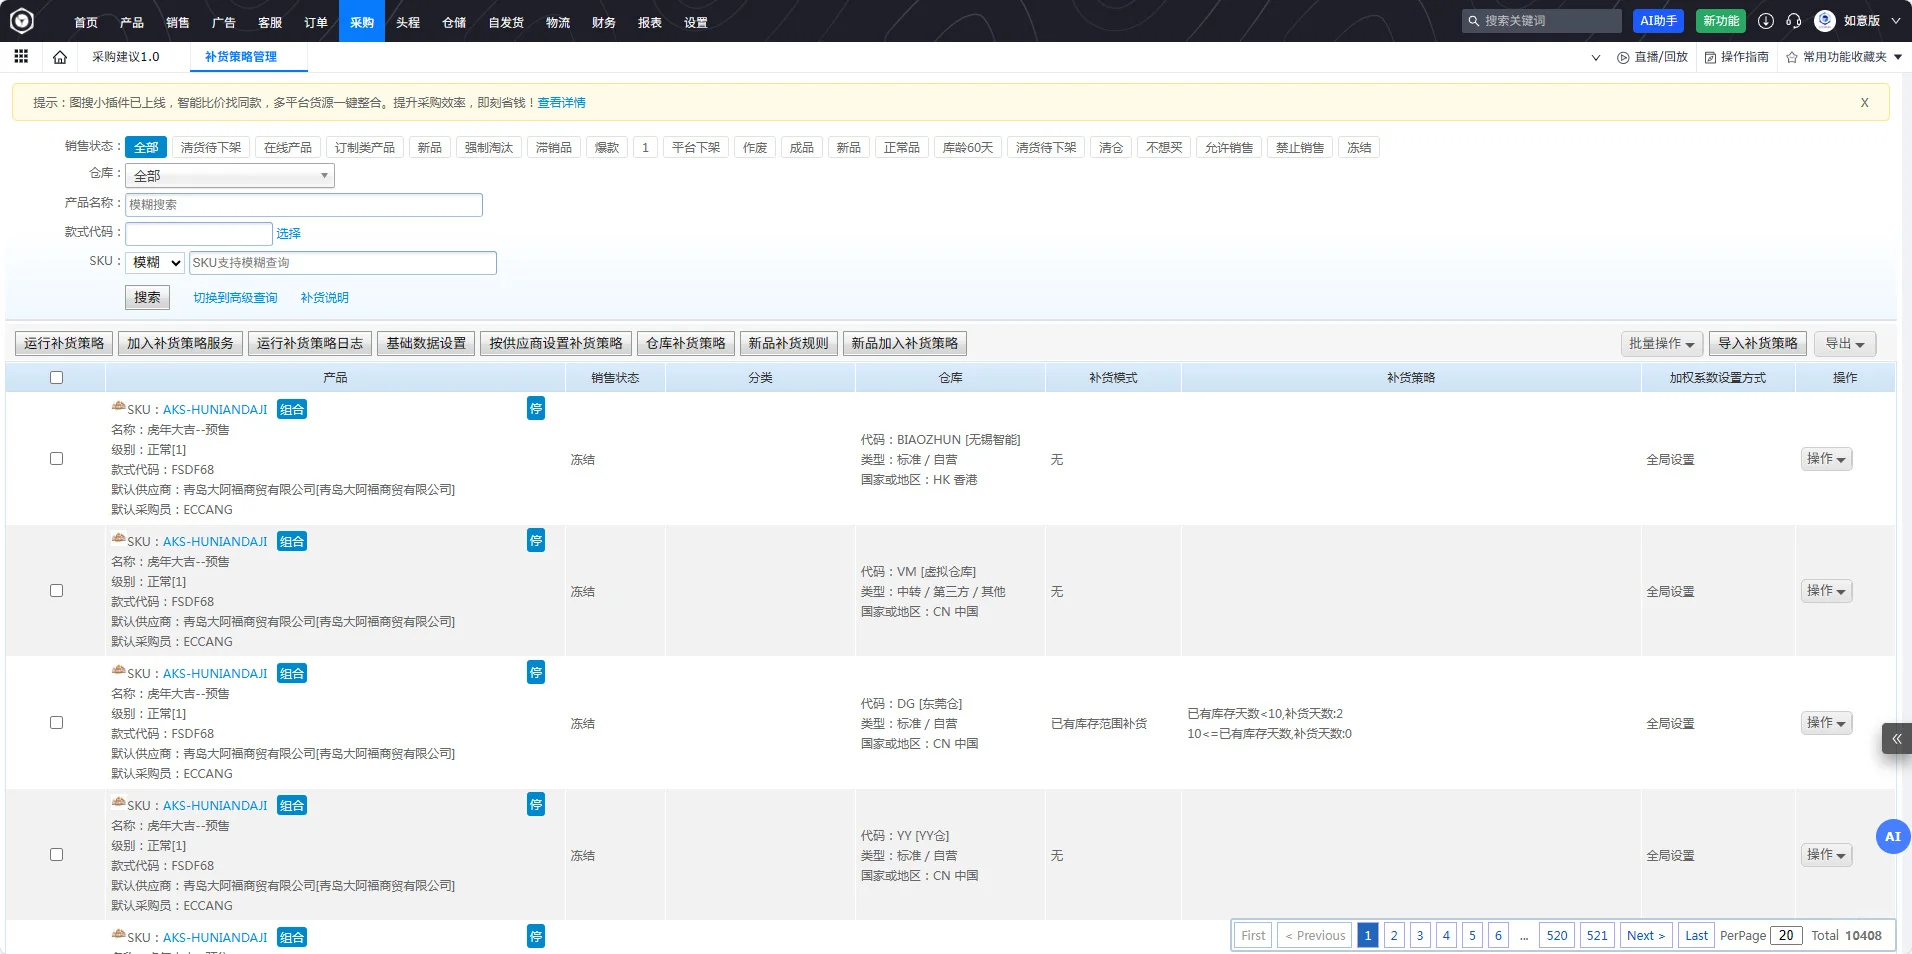Click the user avatar icon
The width and height of the screenshot is (1912, 954).
[x=1825, y=21]
